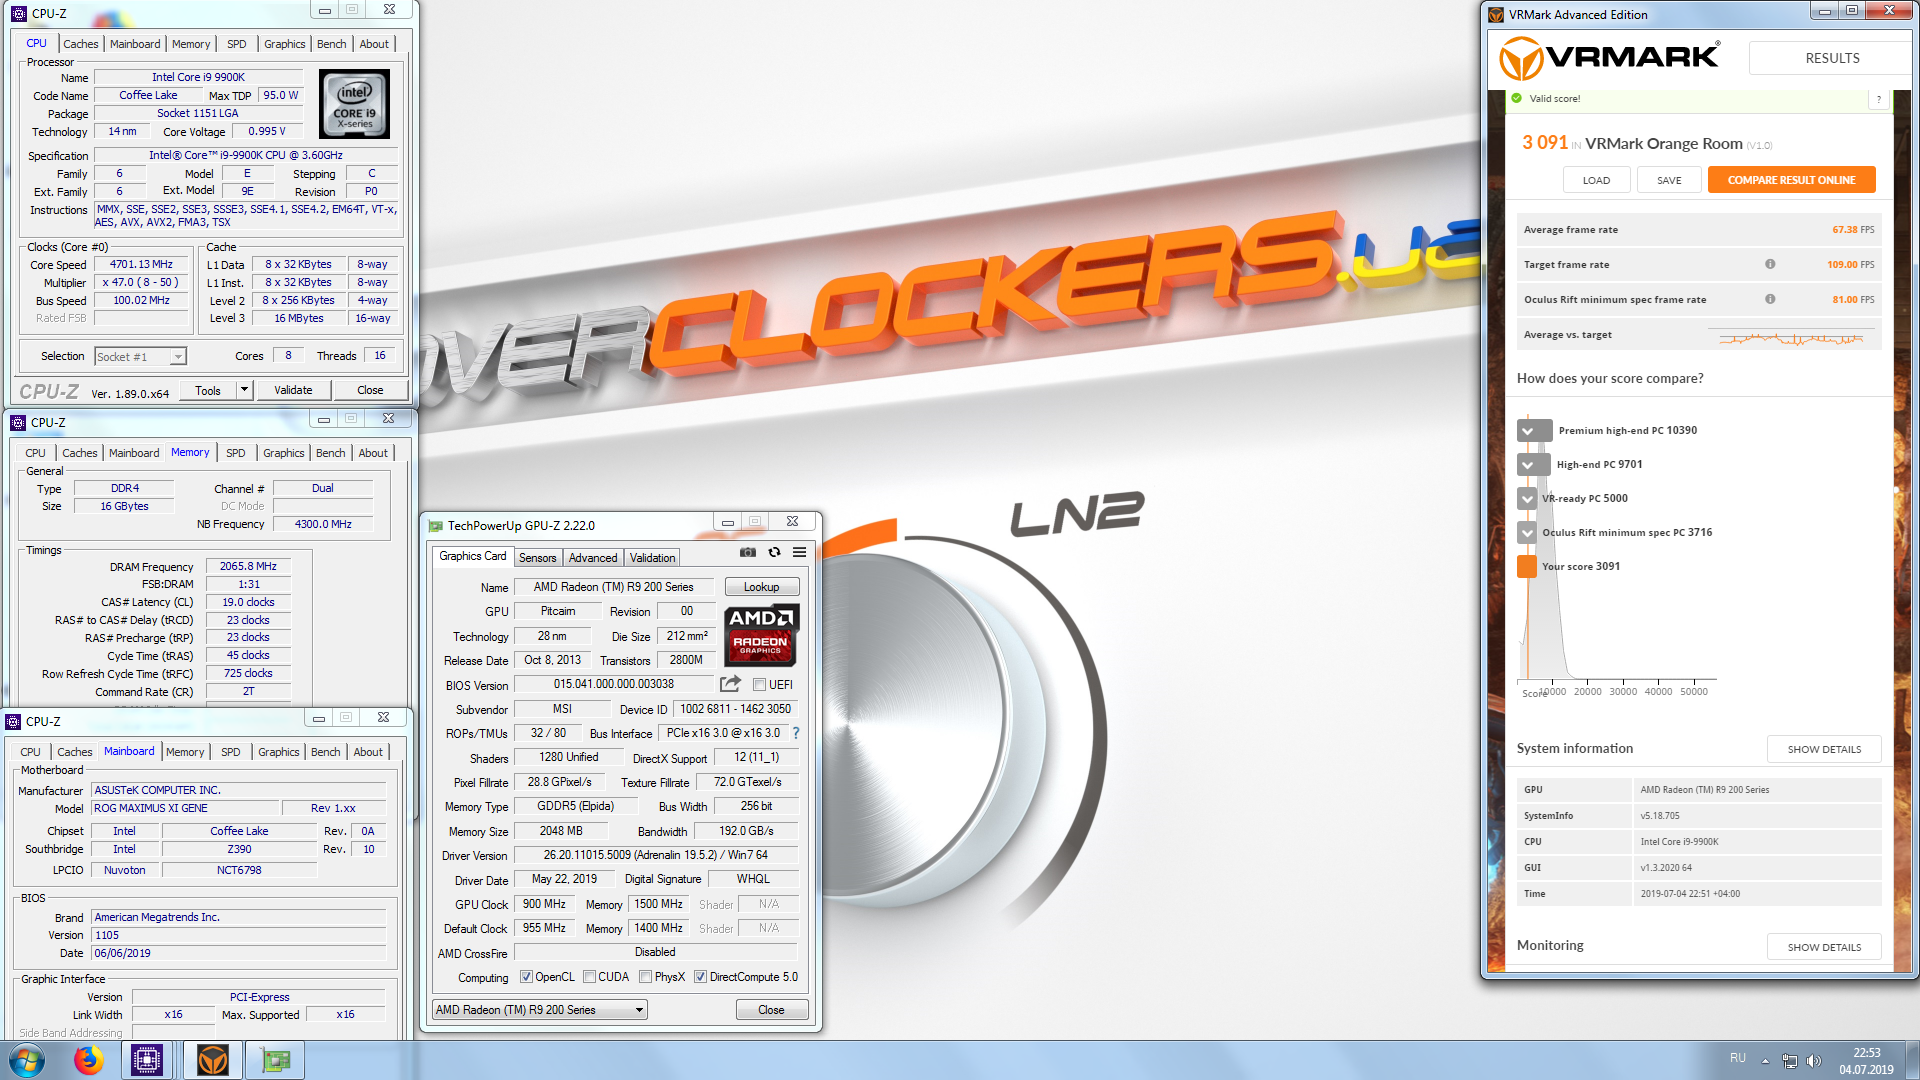Toggle the OpenCL checkbox
1920x1080 pixels.
pos(527,977)
